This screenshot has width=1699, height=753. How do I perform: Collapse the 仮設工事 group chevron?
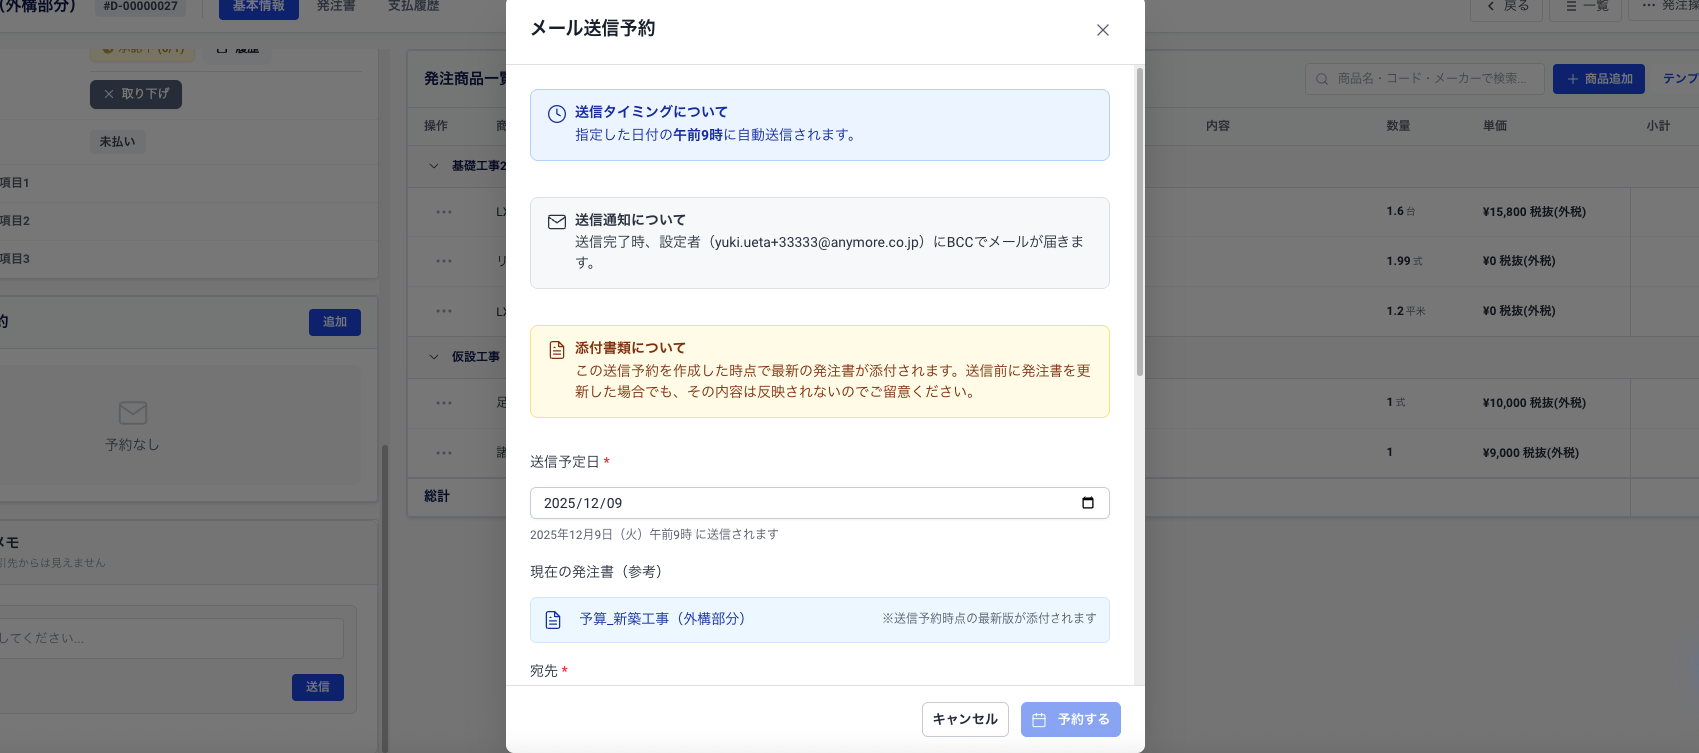click(433, 357)
